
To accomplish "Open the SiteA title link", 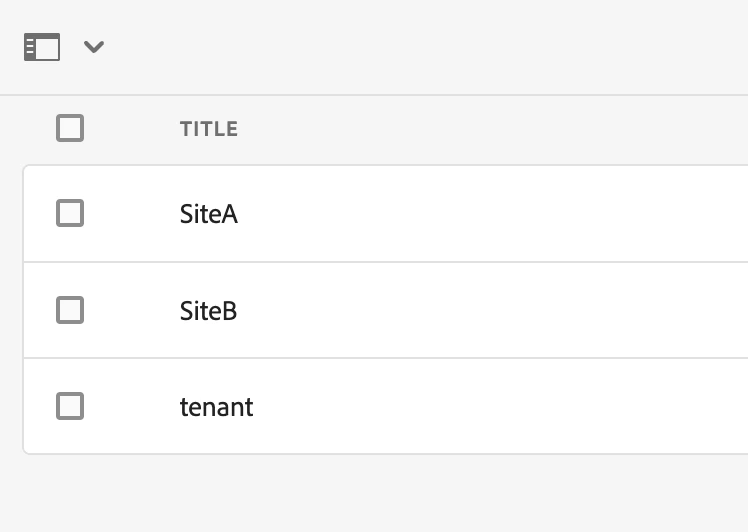I will [208, 214].
